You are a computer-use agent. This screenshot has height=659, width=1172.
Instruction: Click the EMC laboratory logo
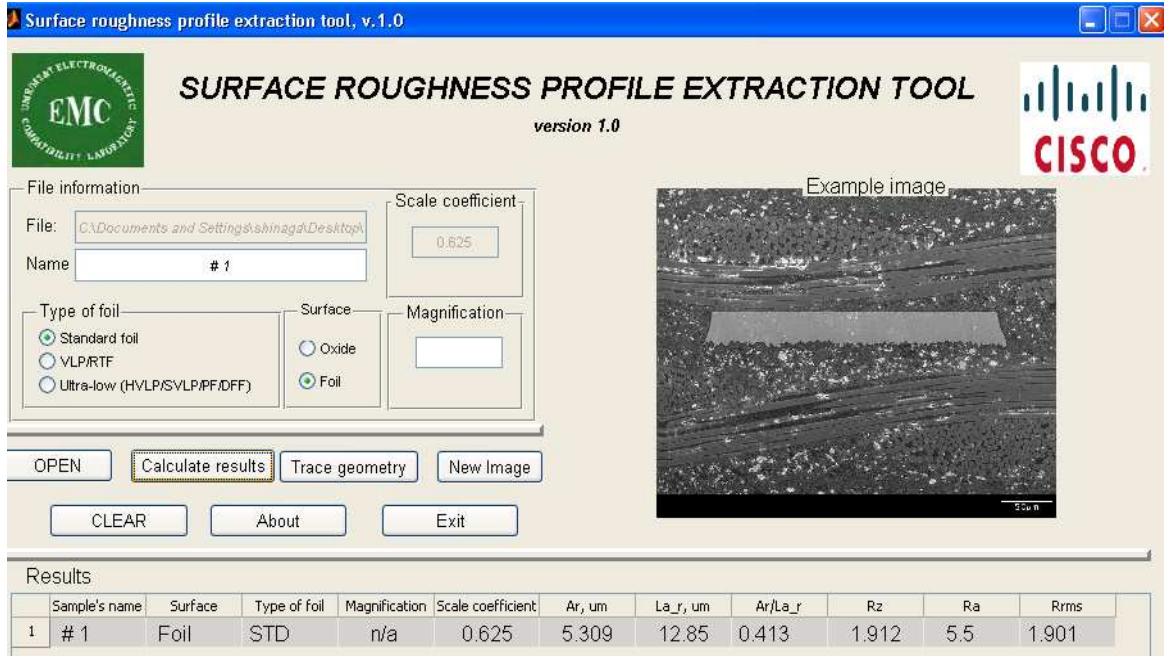[x=78, y=110]
